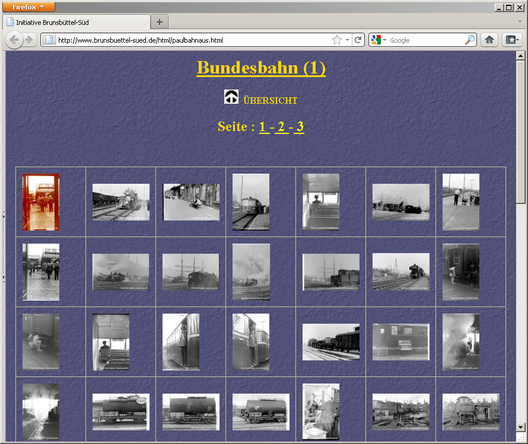Open row four first bright steam photo

pos(41,412)
